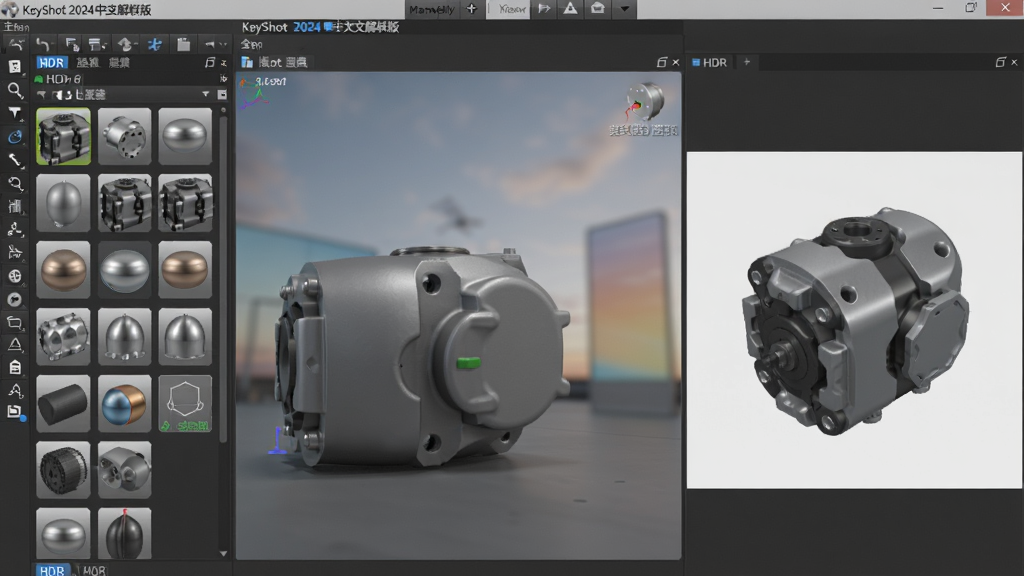
Task: Click the clipboard paste icon in top toolbar
Action: point(184,44)
